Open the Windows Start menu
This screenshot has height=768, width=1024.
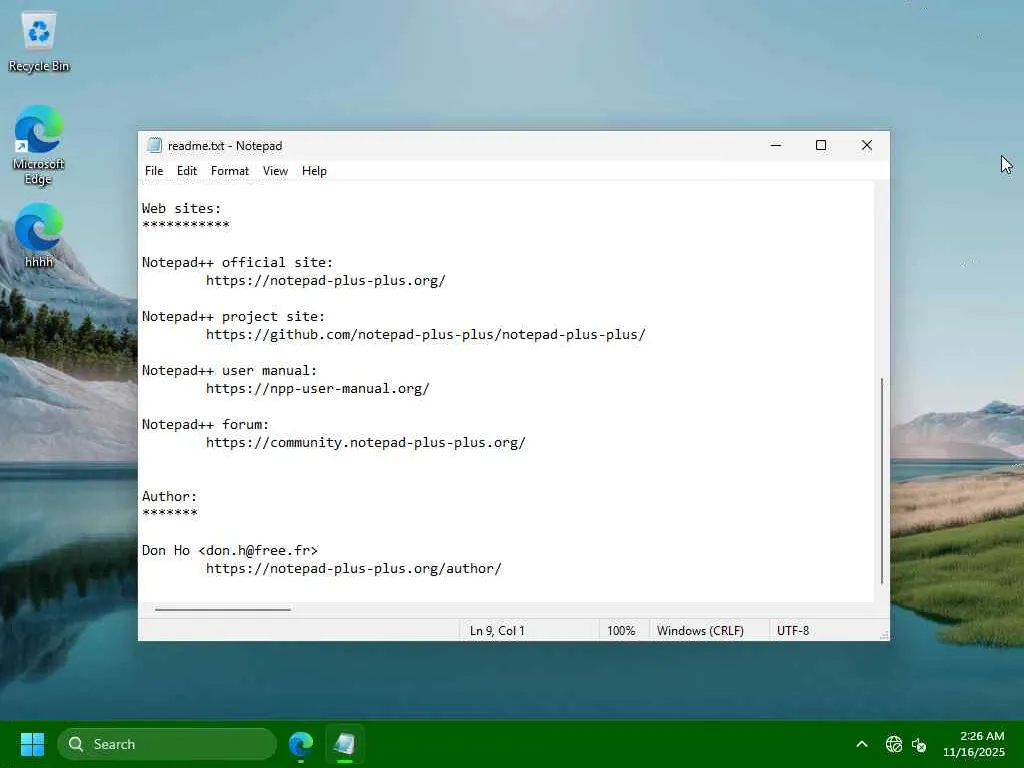pos(32,744)
